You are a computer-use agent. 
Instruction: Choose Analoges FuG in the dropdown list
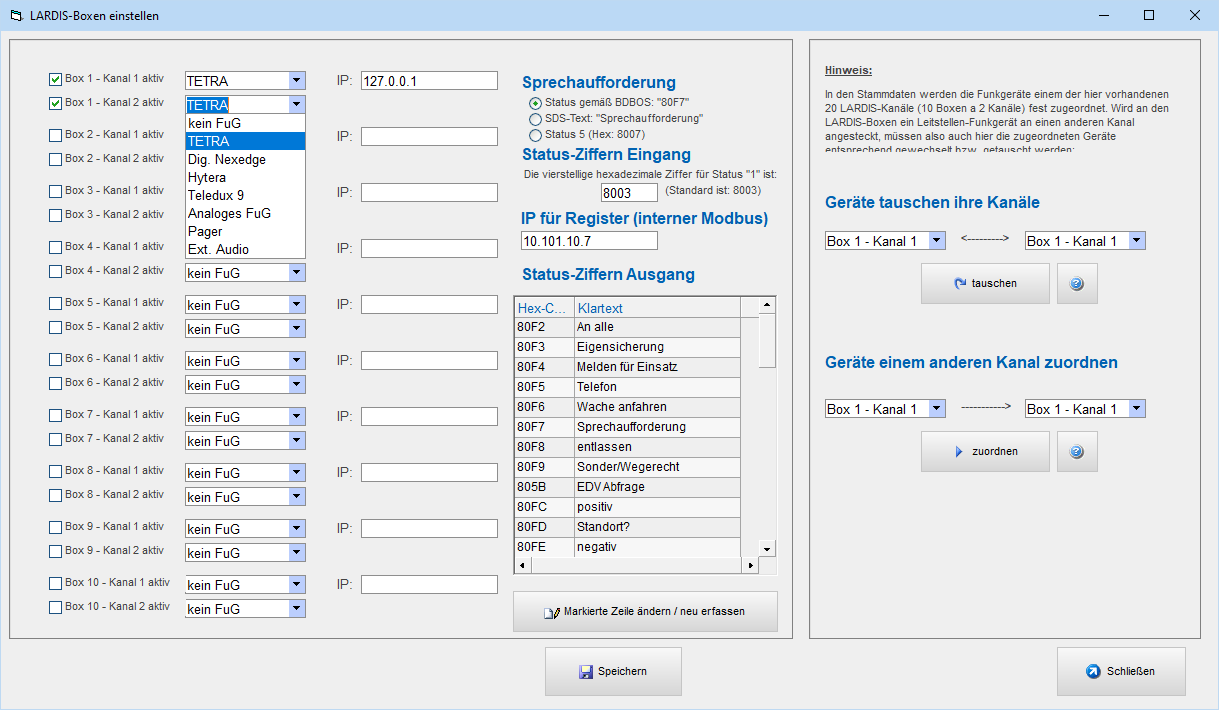coord(229,214)
